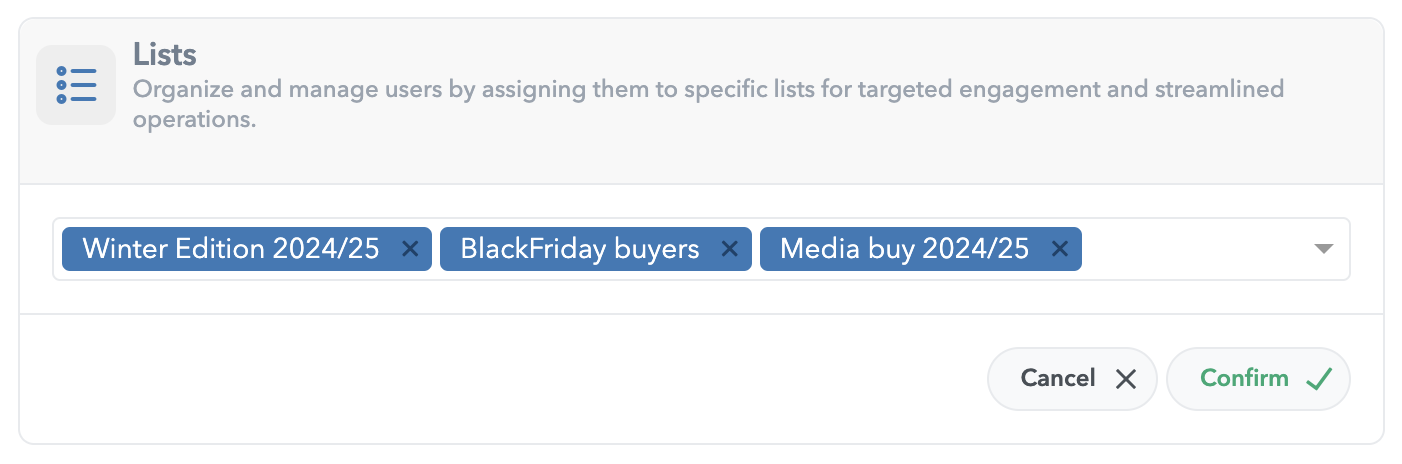
Task: Click the Lists bullet-list icon
Action: (x=76, y=85)
